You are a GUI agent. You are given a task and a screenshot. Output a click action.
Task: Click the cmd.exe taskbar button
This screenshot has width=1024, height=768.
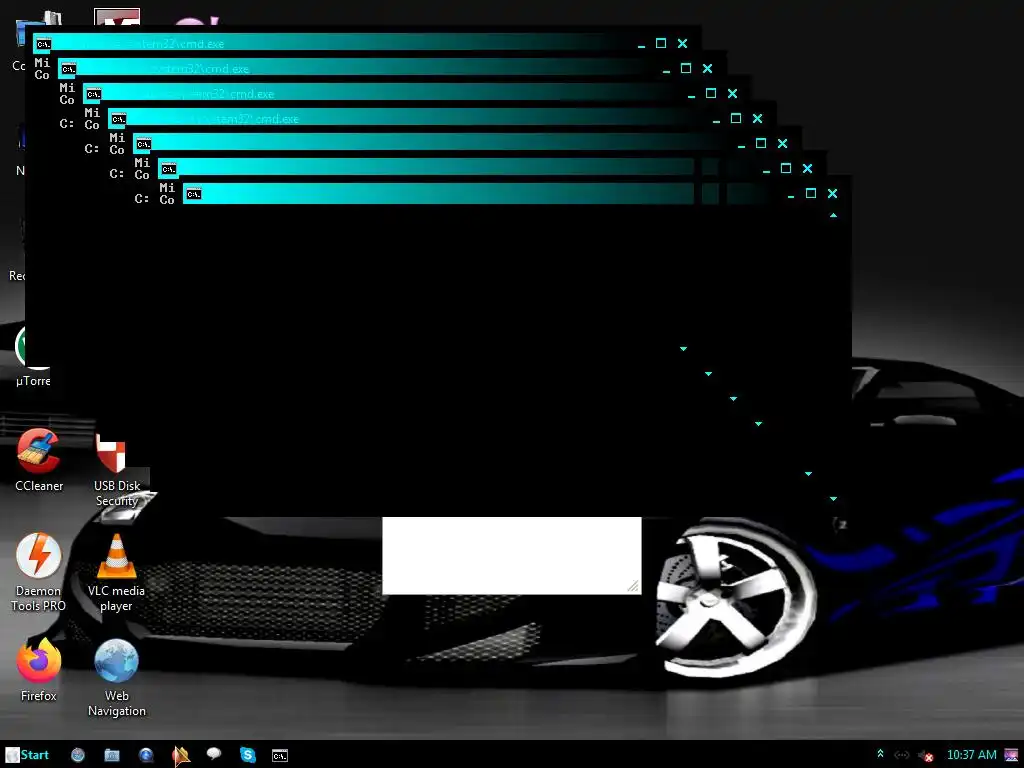tap(280, 756)
